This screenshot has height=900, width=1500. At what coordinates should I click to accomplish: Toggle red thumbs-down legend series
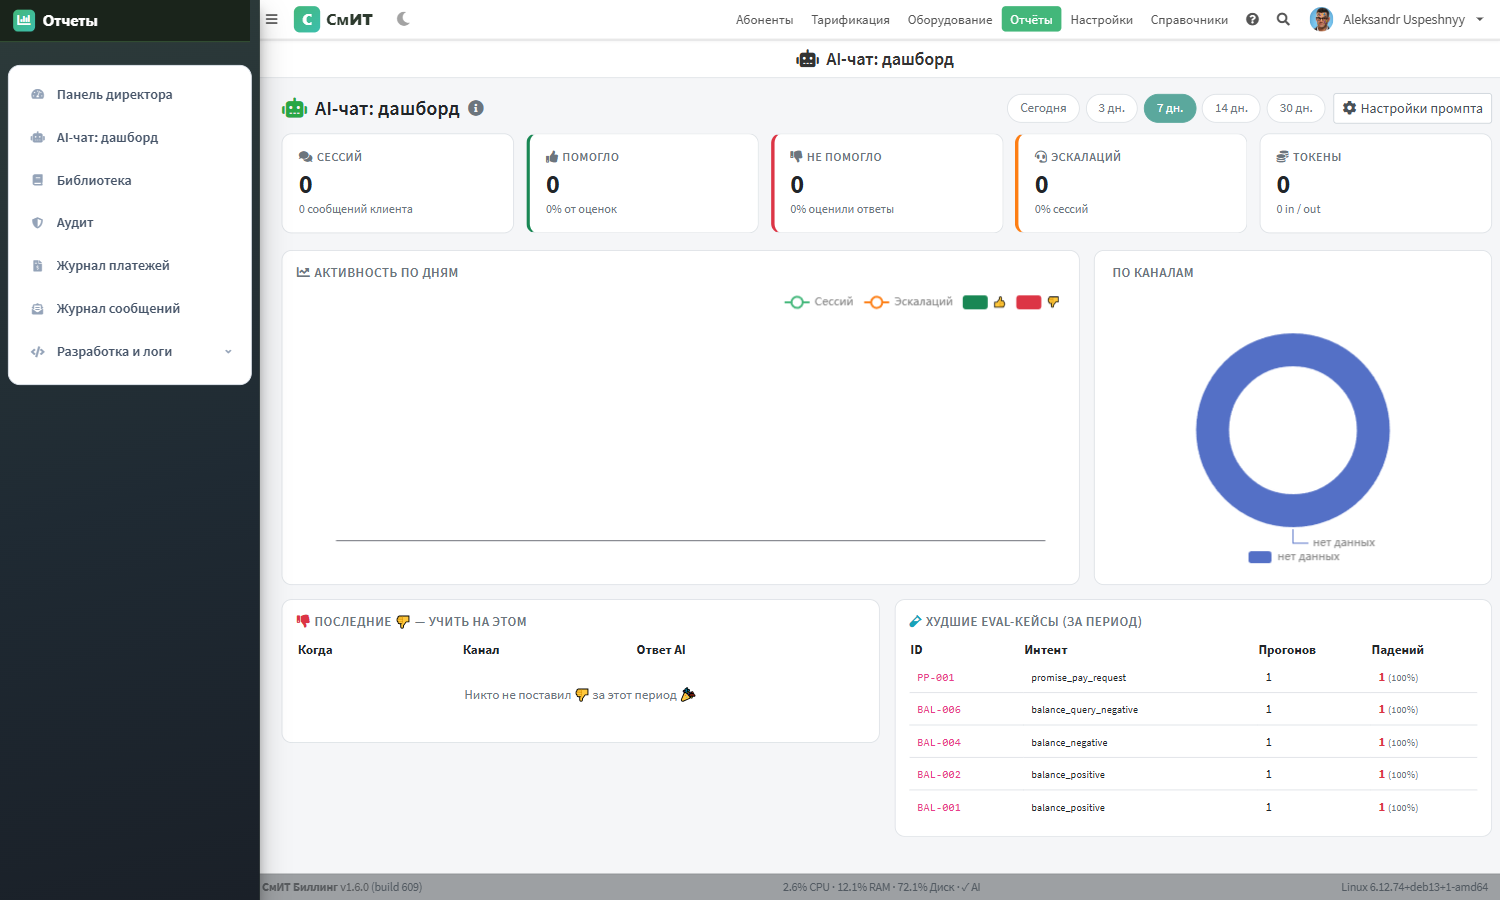tap(1038, 302)
